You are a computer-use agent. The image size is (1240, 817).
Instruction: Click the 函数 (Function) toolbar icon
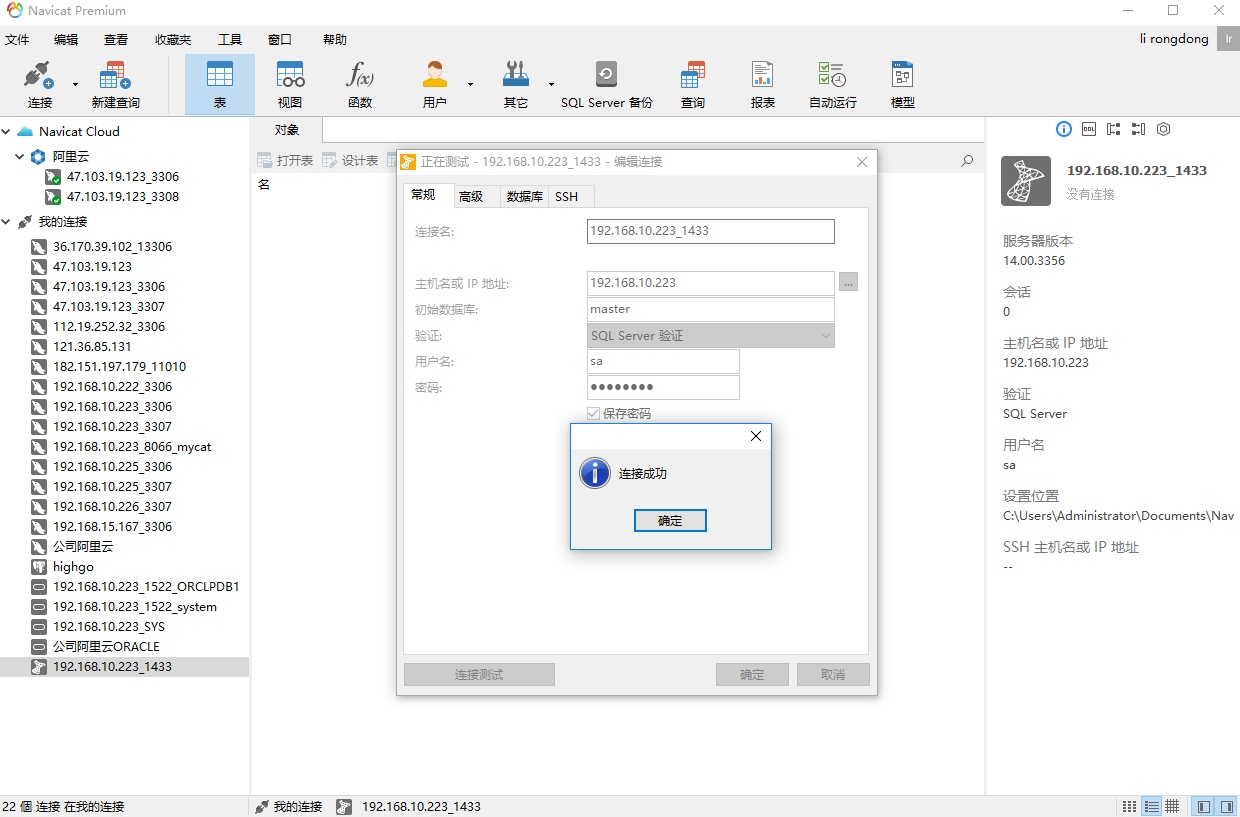point(360,85)
